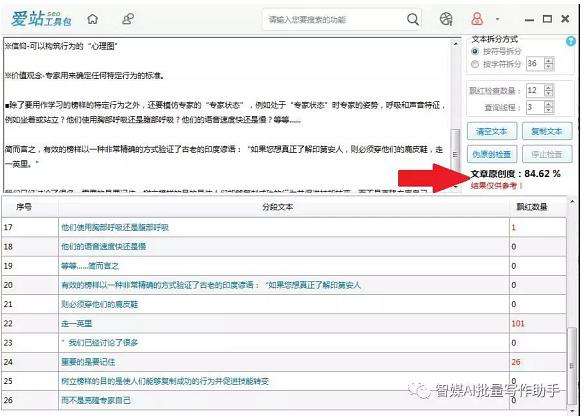The height and width of the screenshot is (418, 584).
Task: Click the article text editing area
Action: pyautogui.click(x=226, y=115)
